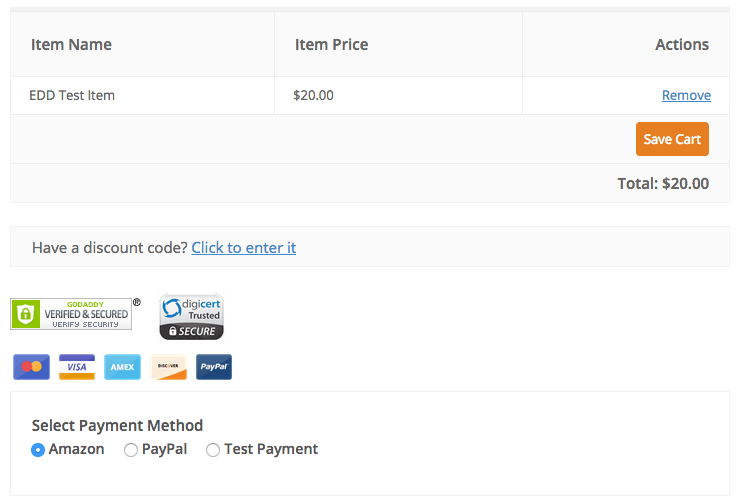741x504 pixels.
Task: Remove EDD Test Item from cart
Action: (x=686, y=96)
